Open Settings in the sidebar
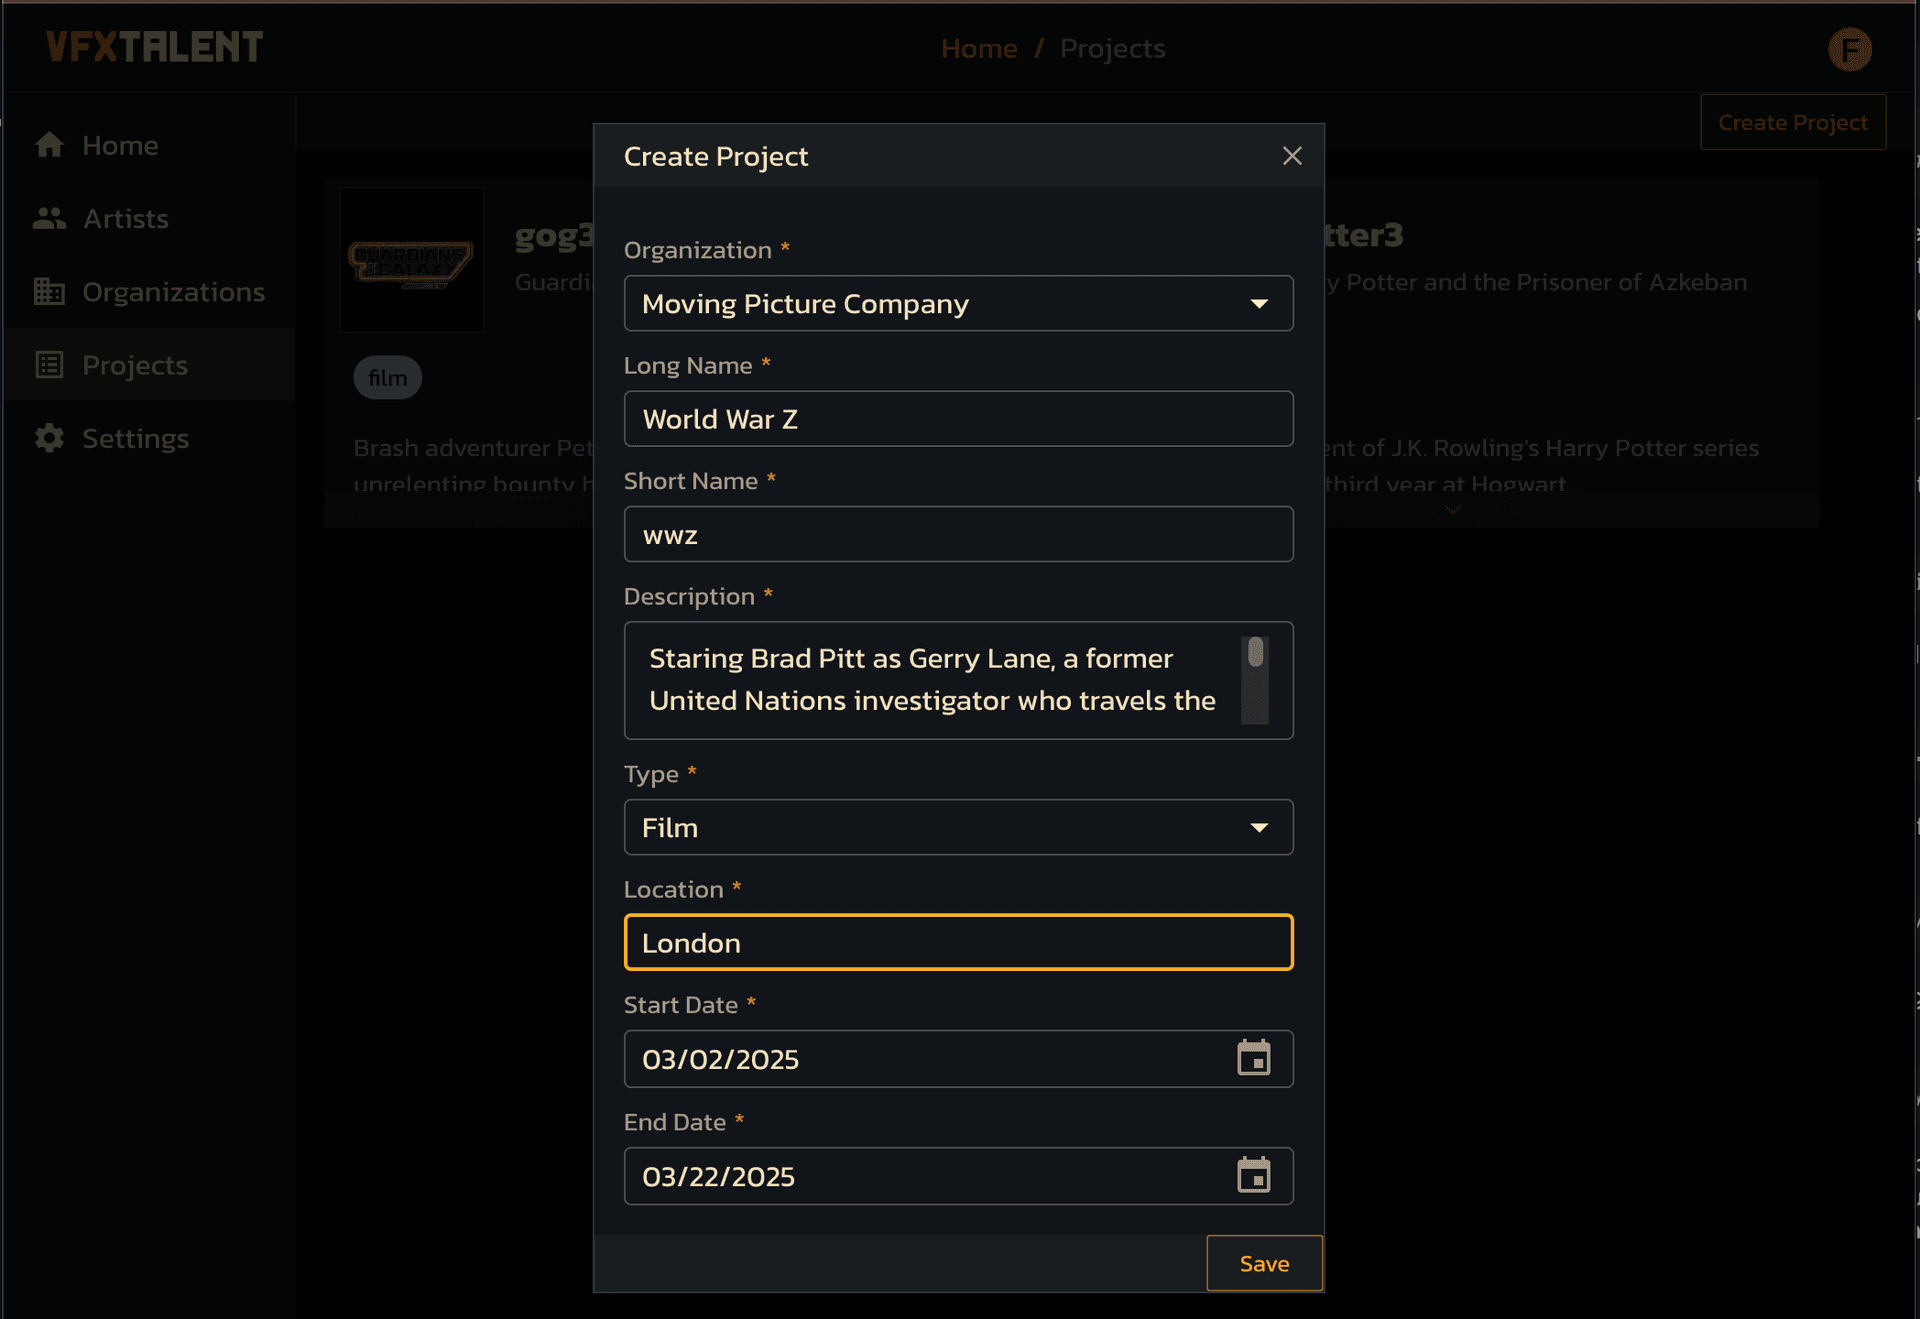Image resolution: width=1920 pixels, height=1319 pixels. click(148, 438)
